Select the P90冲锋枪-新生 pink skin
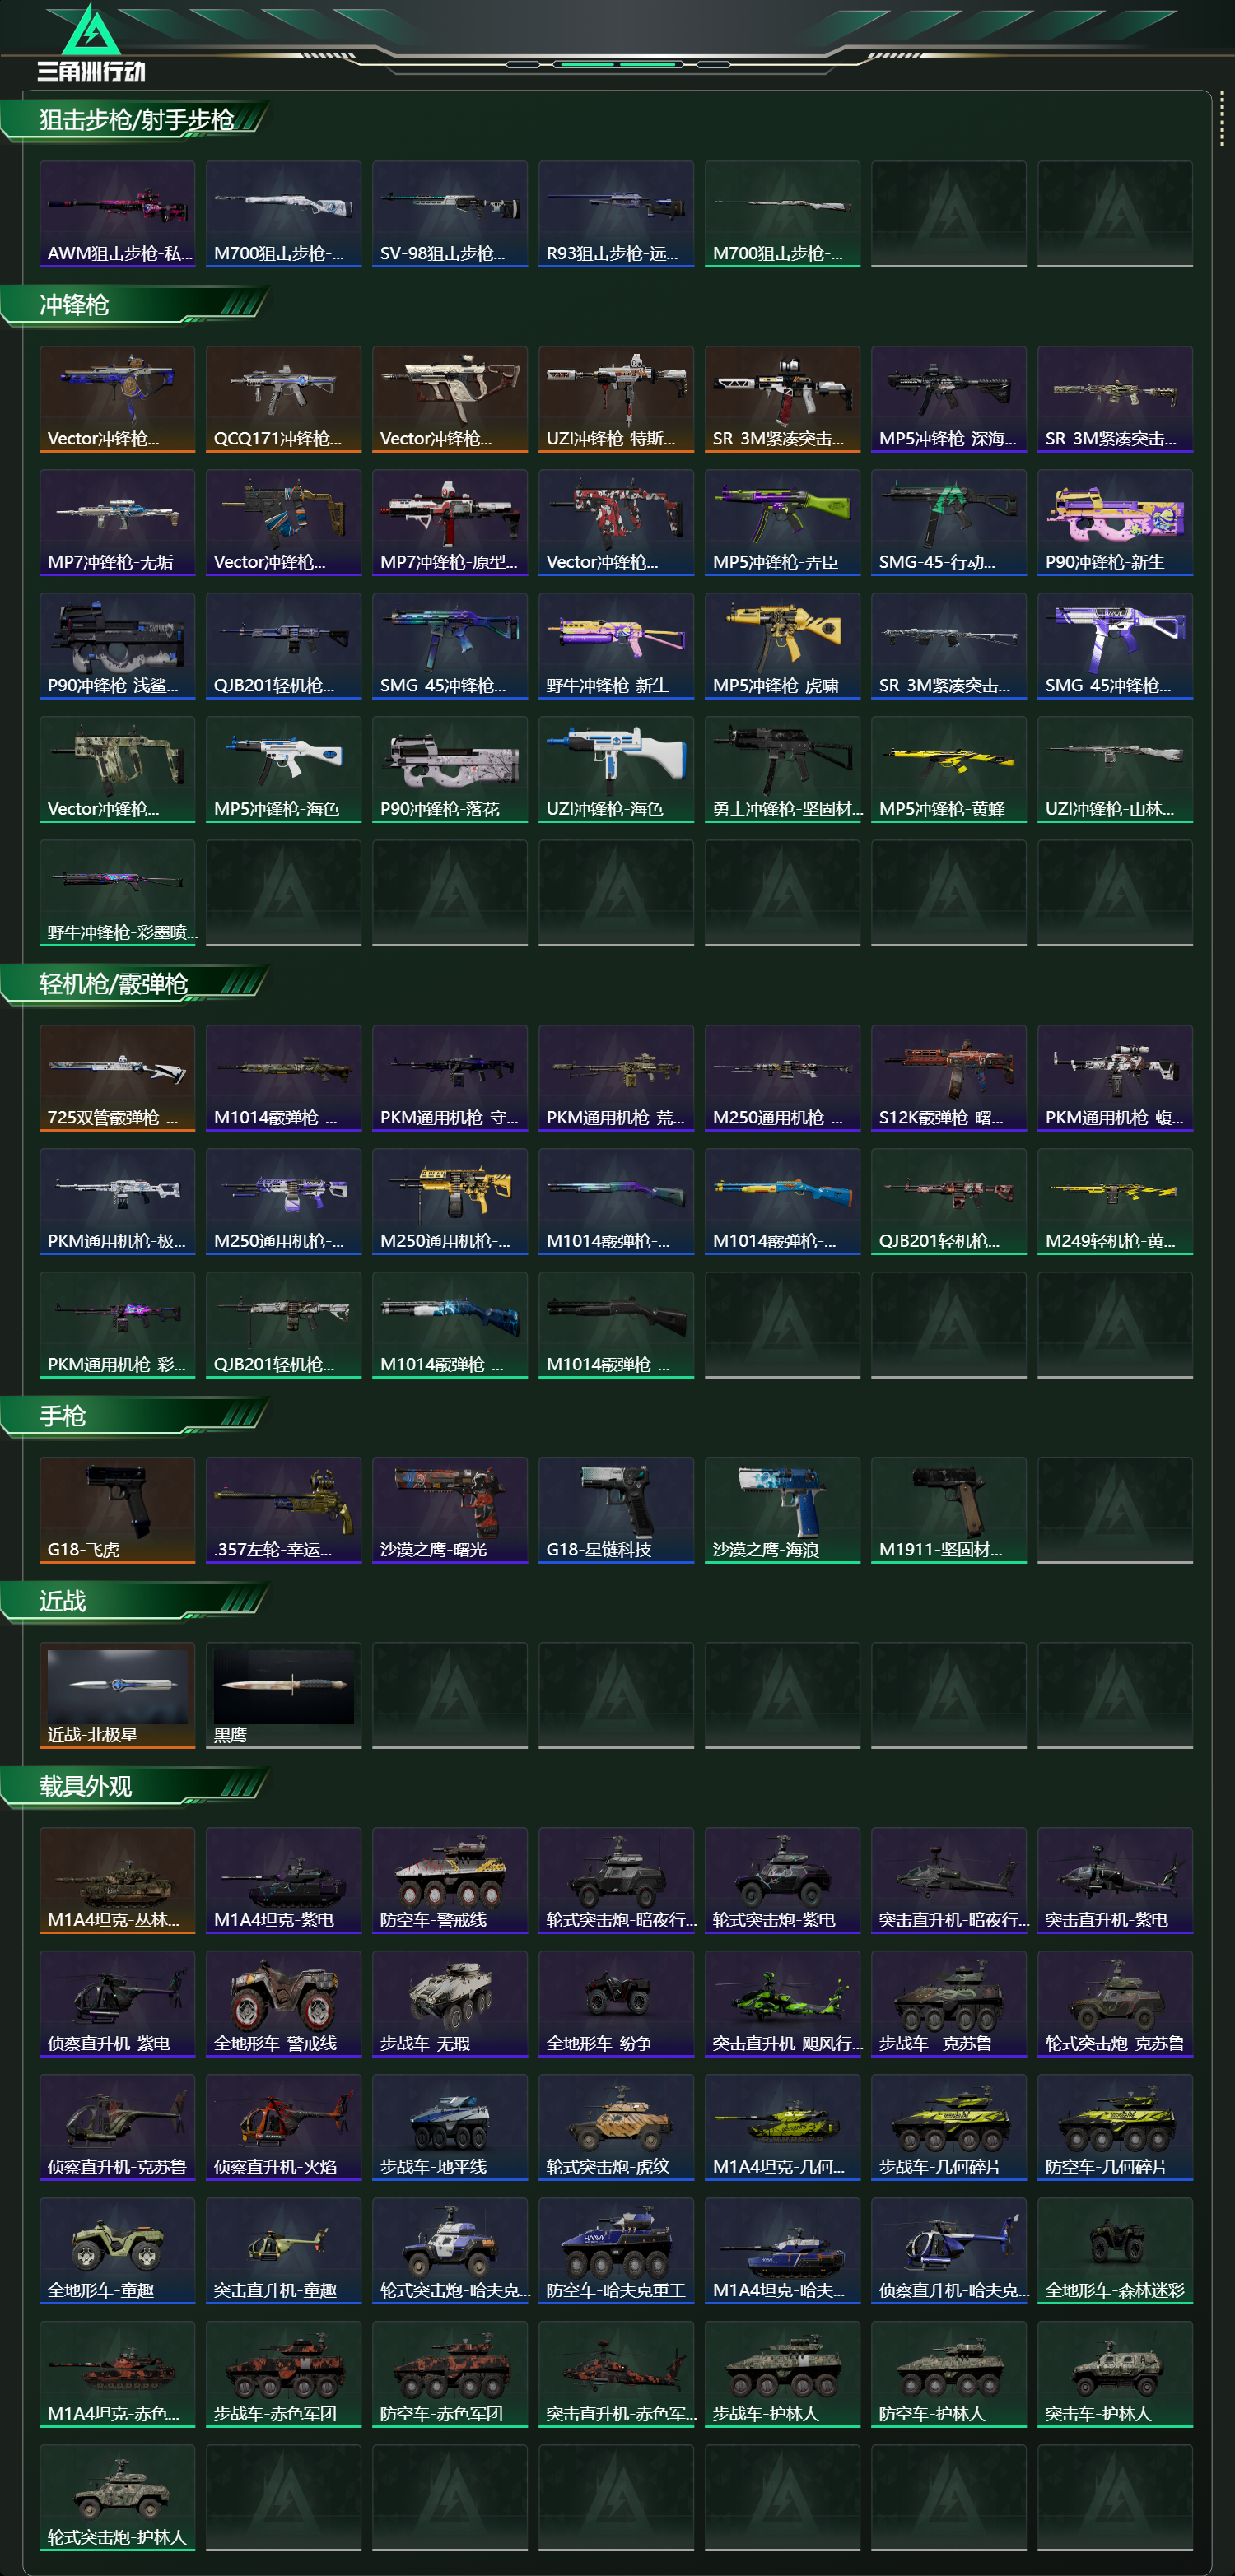 1114,522
